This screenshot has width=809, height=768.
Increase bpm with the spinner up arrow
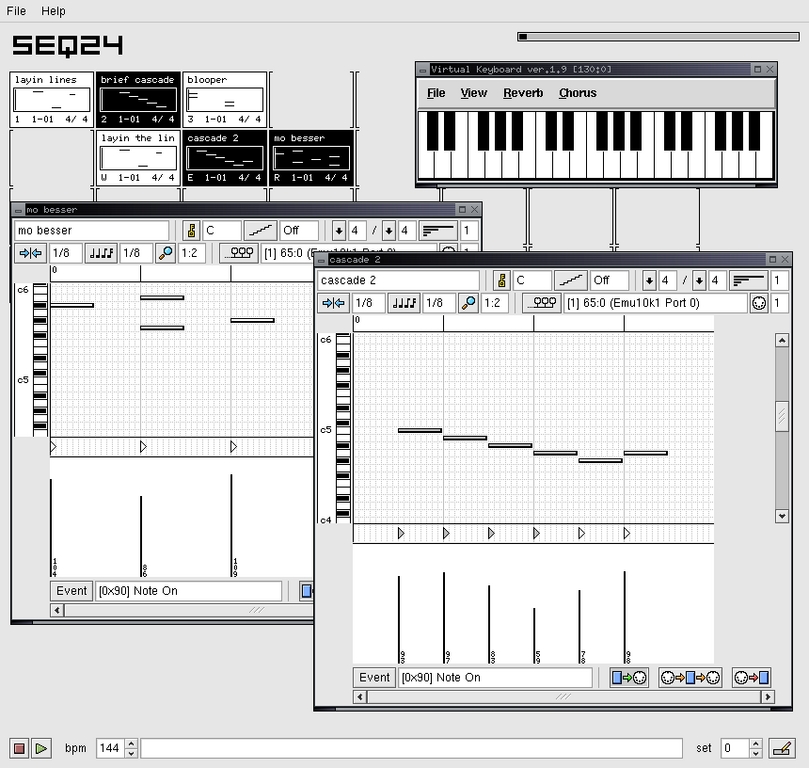[x=131, y=743]
